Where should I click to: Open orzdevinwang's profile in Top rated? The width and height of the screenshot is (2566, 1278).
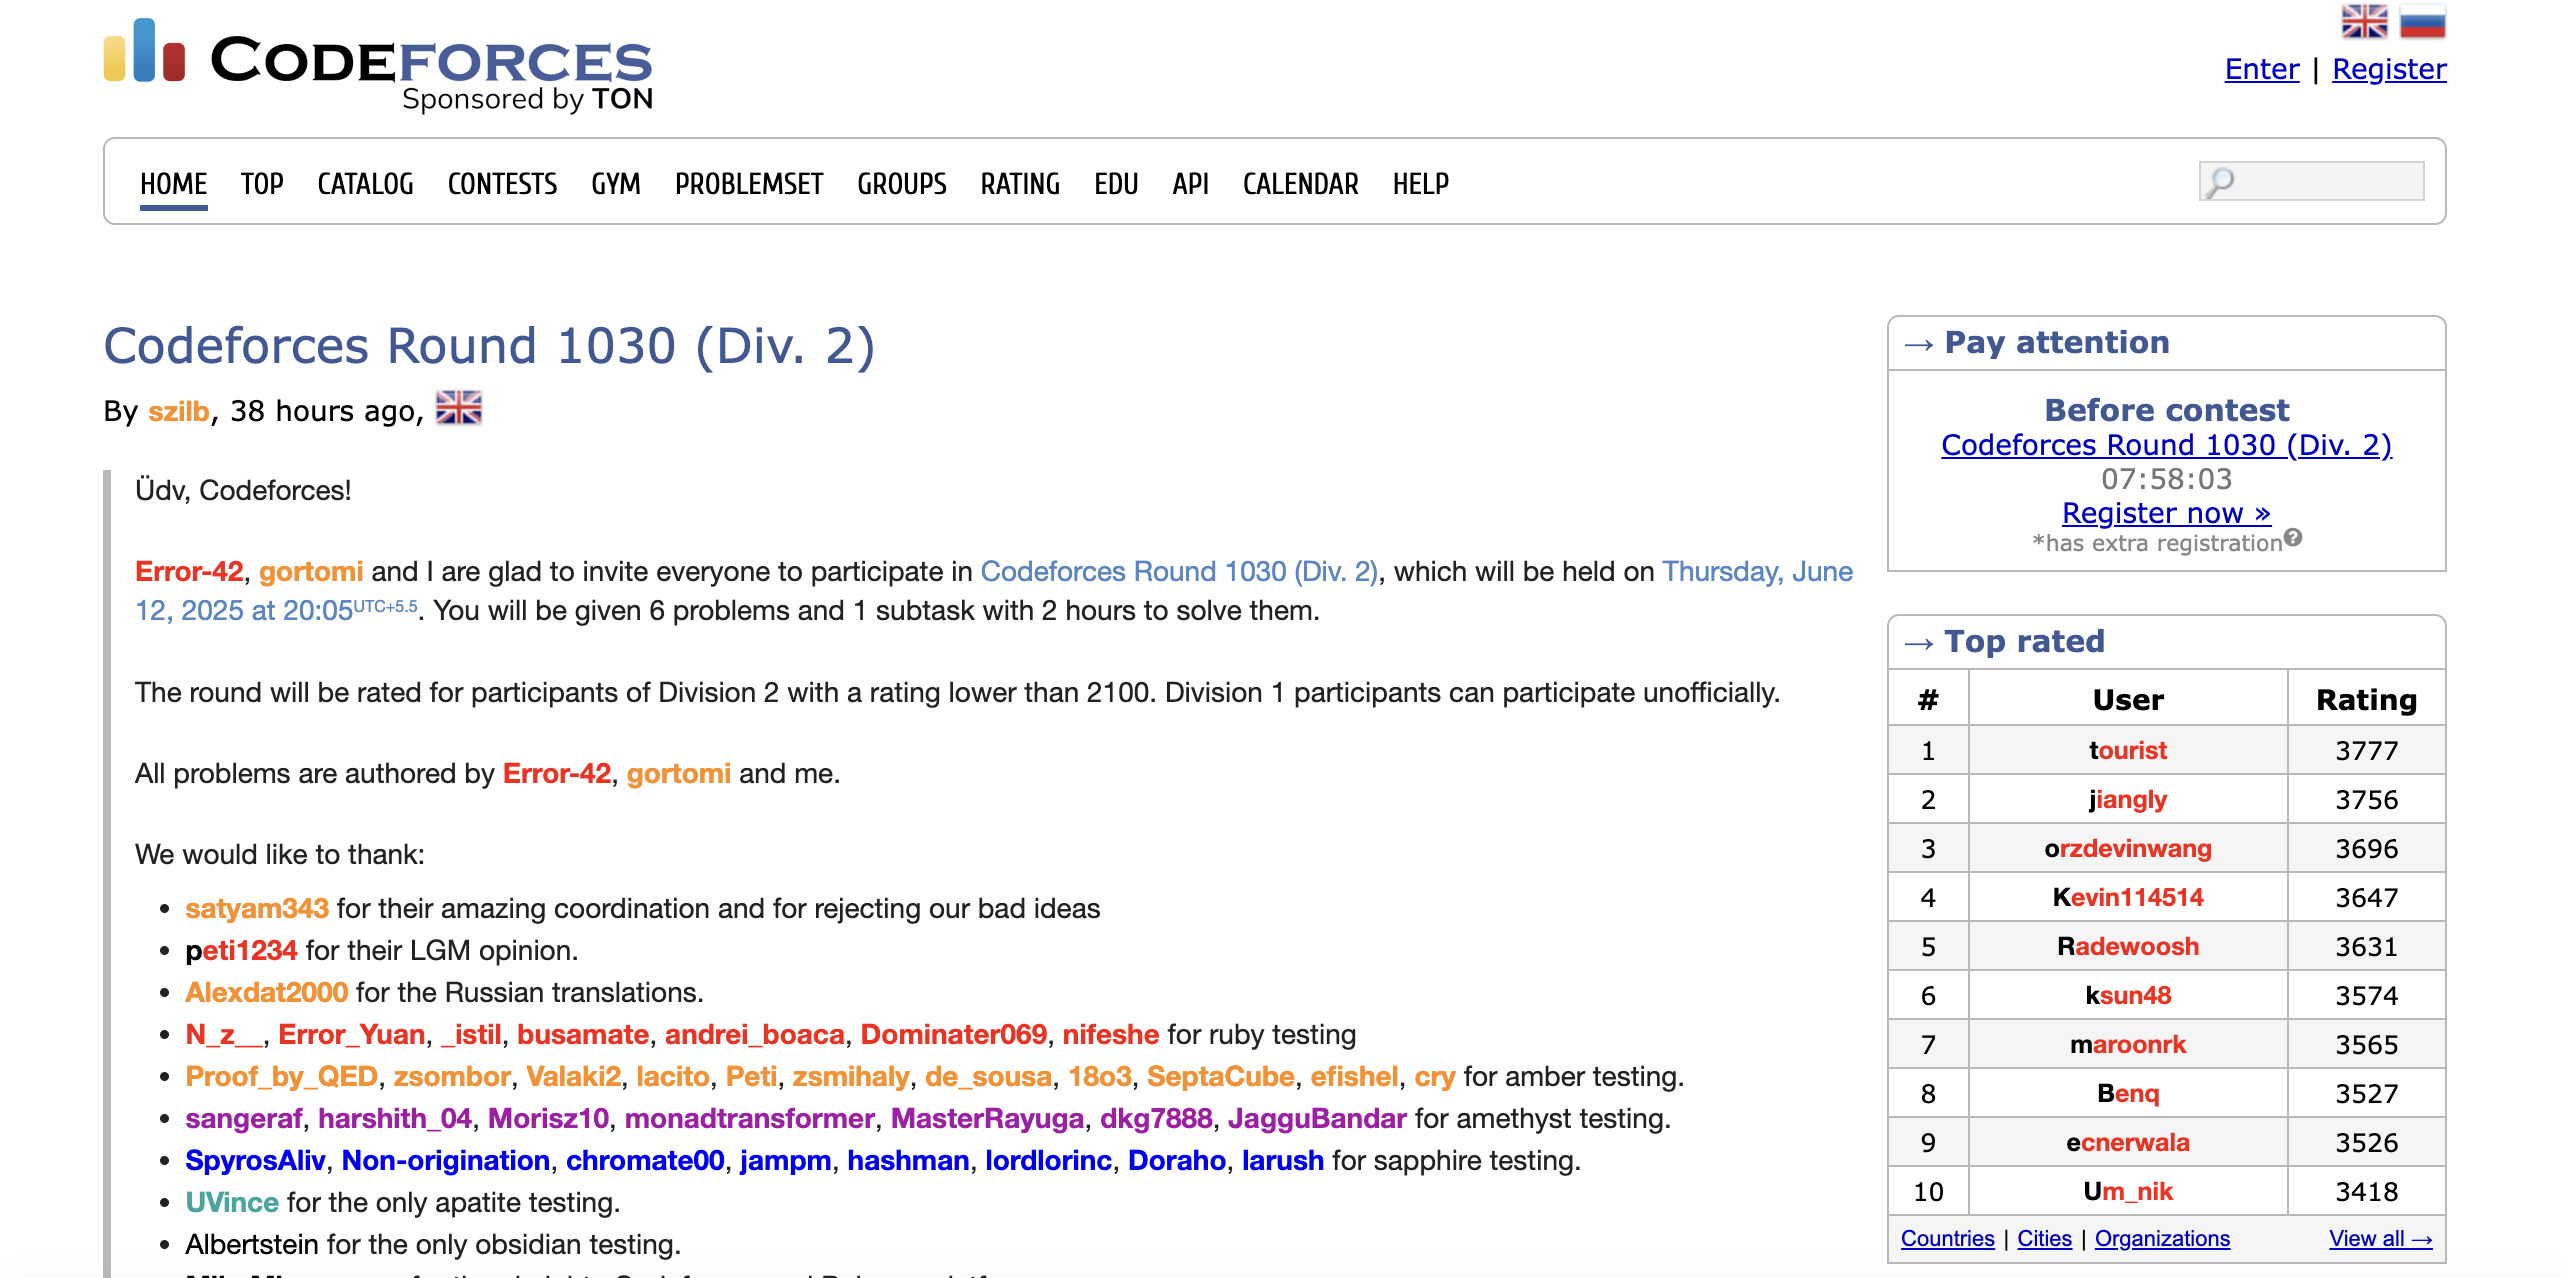[2127, 848]
